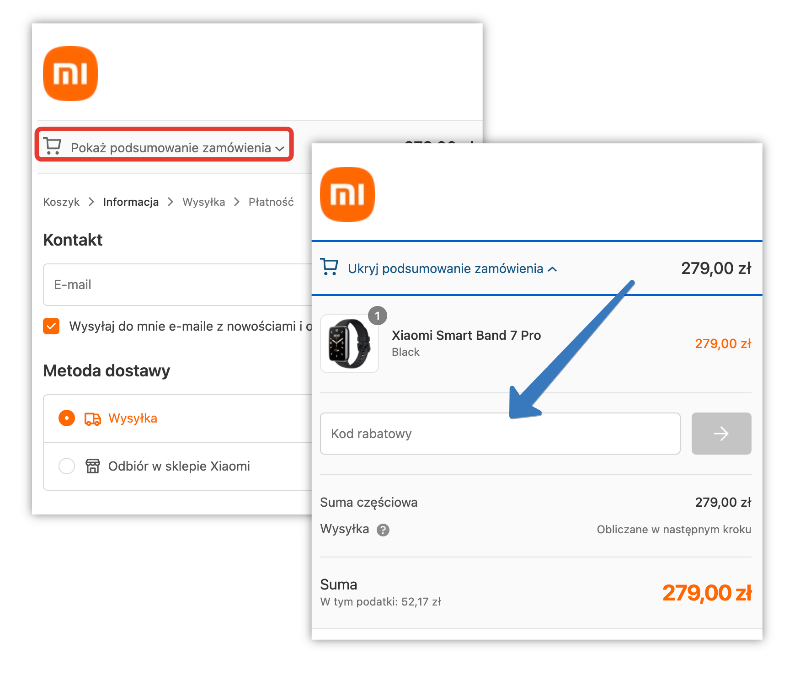Click the truck icon in Wysyłka option
This screenshot has width=800, height=686.
pos(93,419)
